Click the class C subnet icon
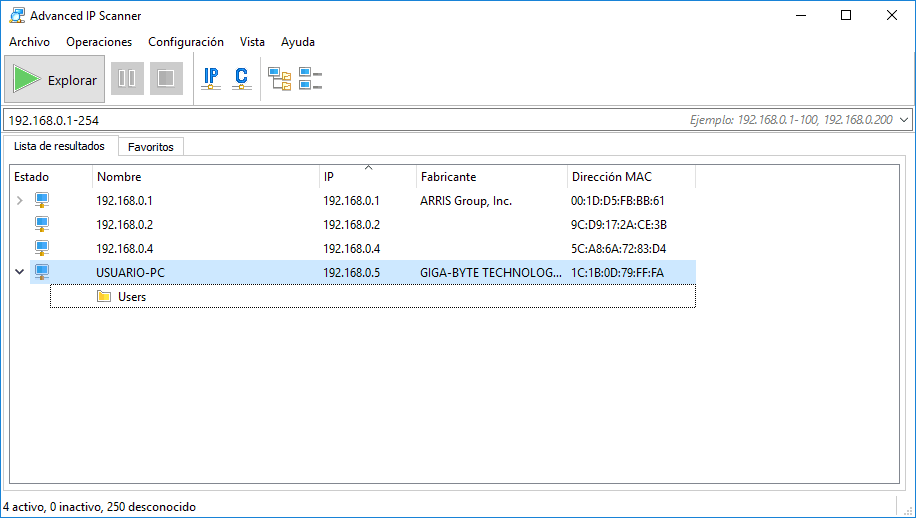Screen dimensions: 916x518 tap(241, 78)
